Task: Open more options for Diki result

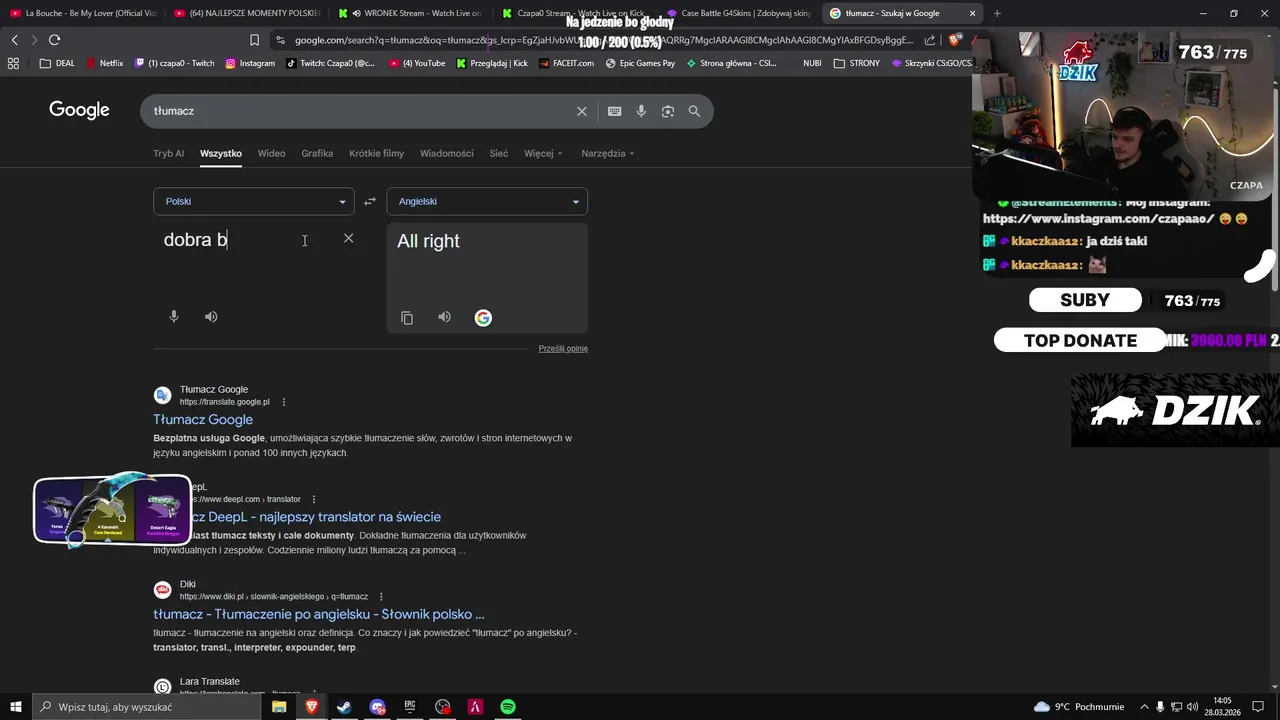Action: click(x=381, y=597)
